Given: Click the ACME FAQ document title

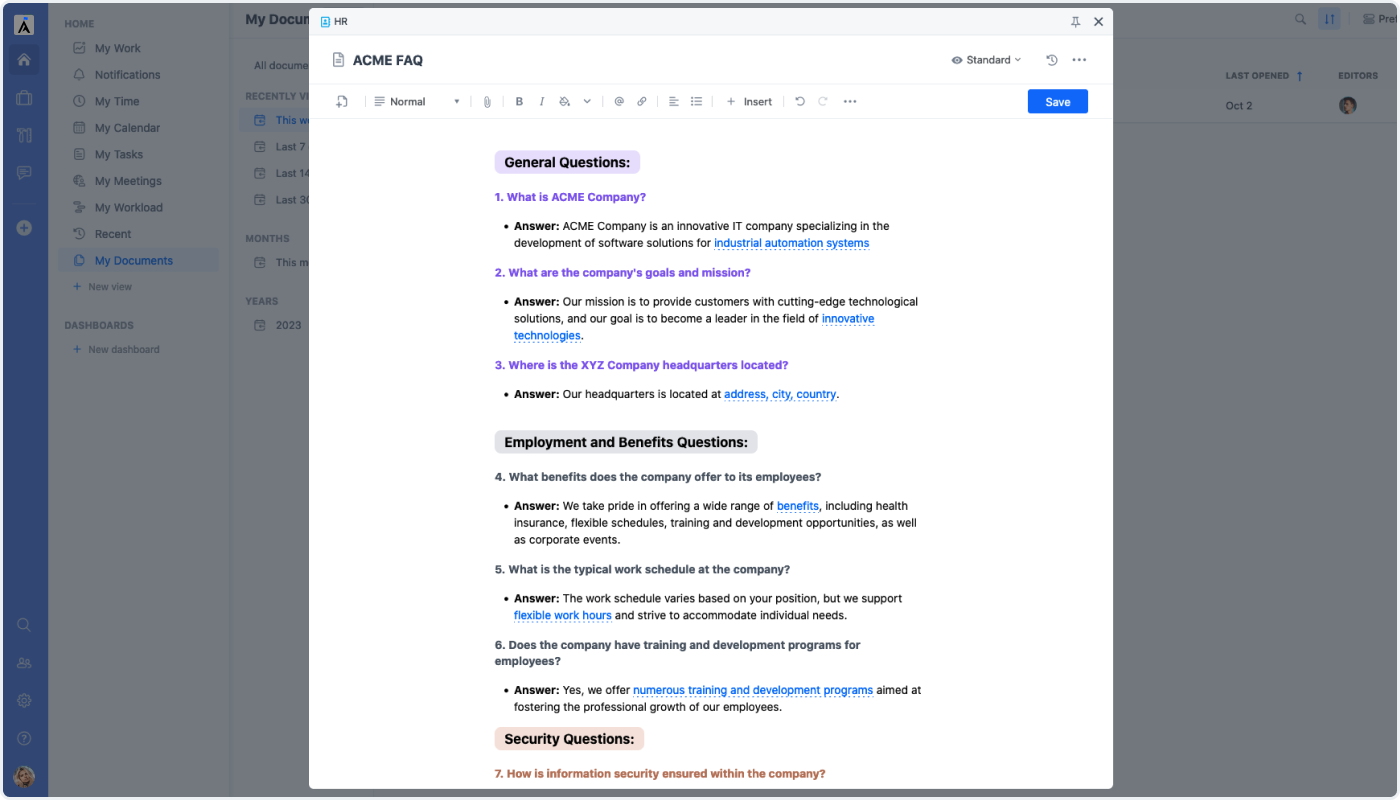Looking at the screenshot, I should 388,60.
